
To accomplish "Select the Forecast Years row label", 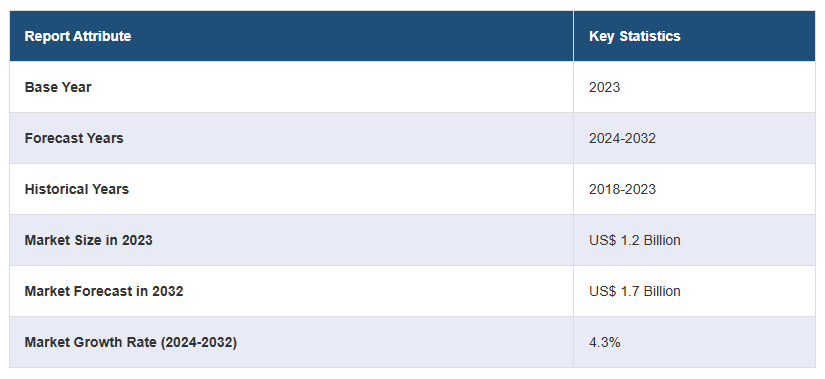I will pos(74,138).
